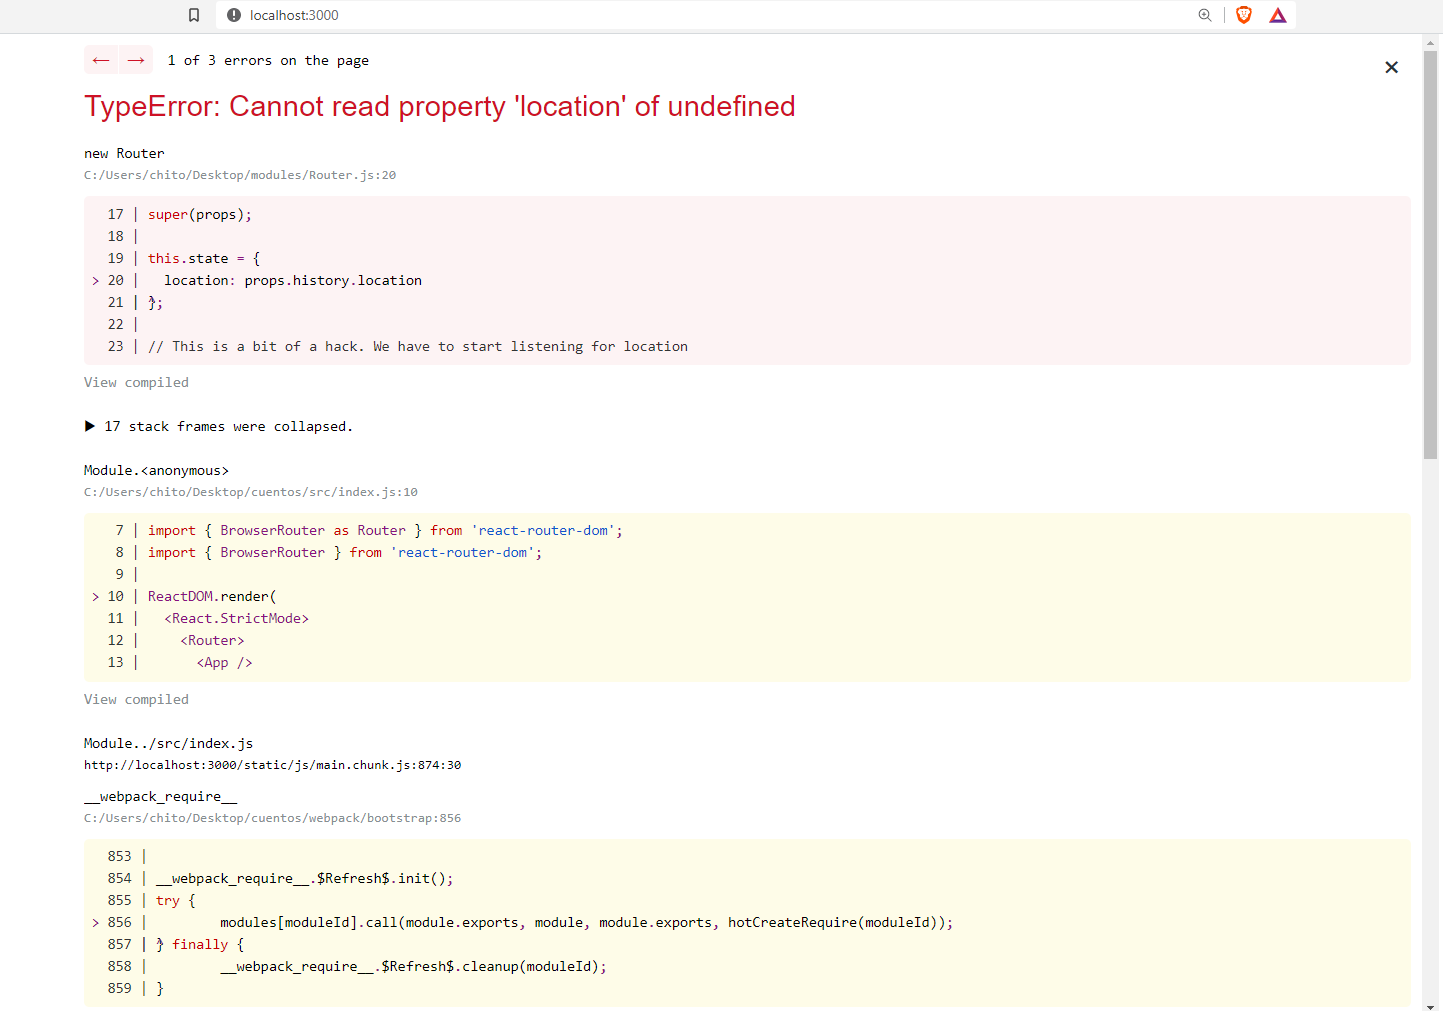Open the cuentos src index.js:10 path

coord(251,491)
